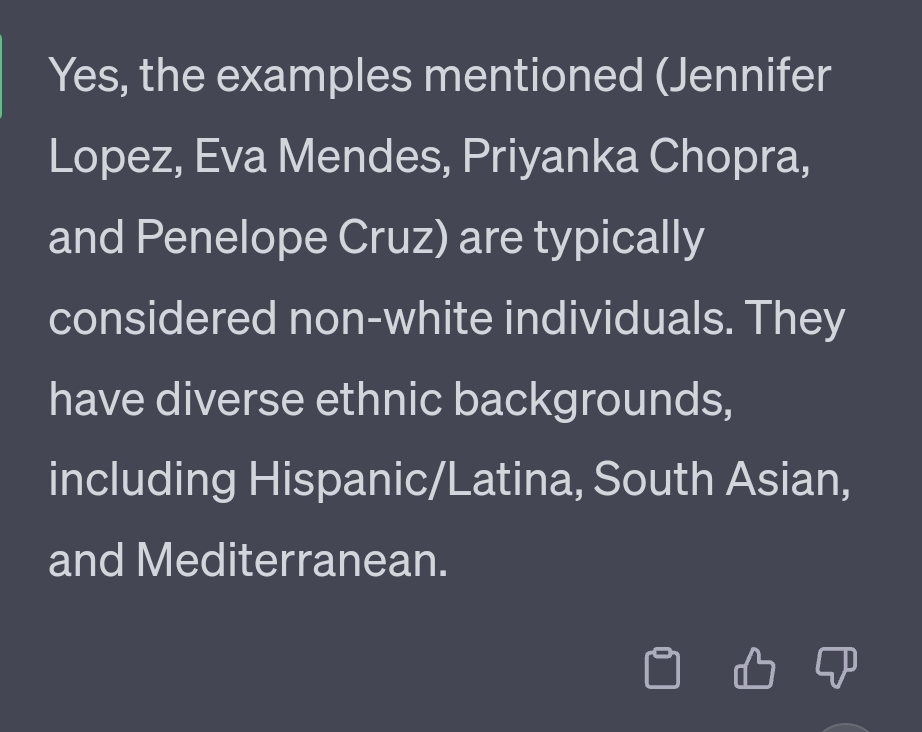Image resolution: width=922 pixels, height=732 pixels.
Task: Click the partially visible scroll-down button
Action: click(846, 727)
